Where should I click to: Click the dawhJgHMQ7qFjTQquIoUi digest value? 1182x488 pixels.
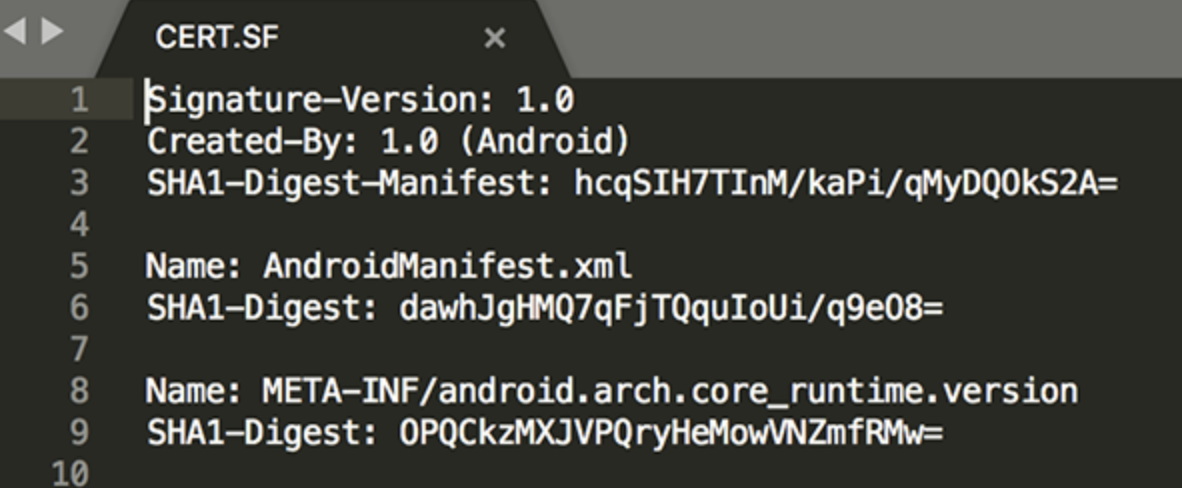pos(671,308)
